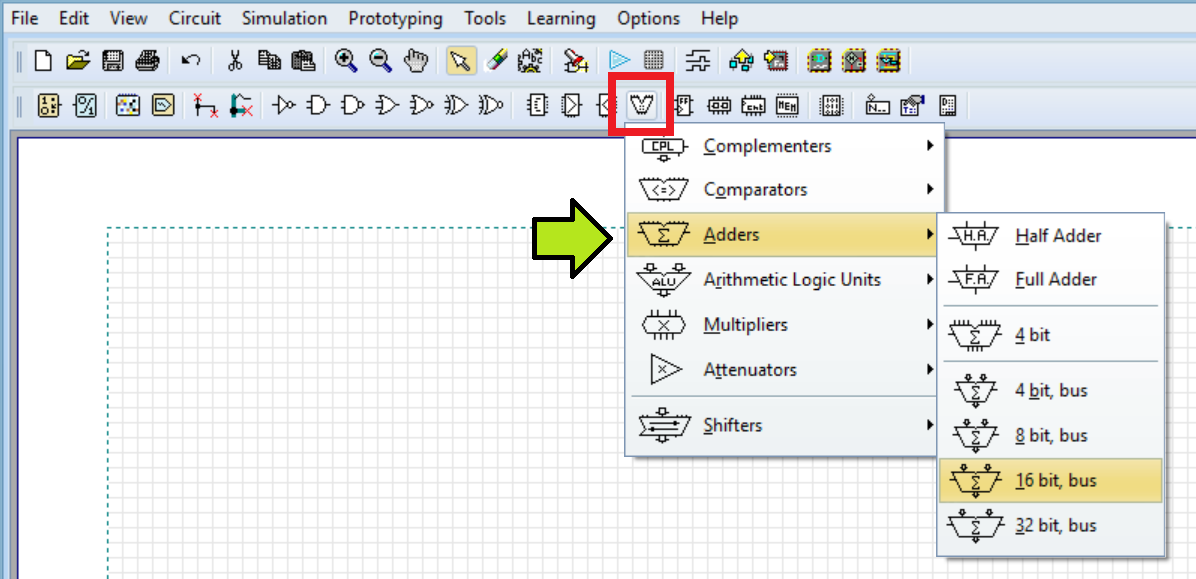Open the Options menu
This screenshot has width=1196, height=579.
(648, 18)
